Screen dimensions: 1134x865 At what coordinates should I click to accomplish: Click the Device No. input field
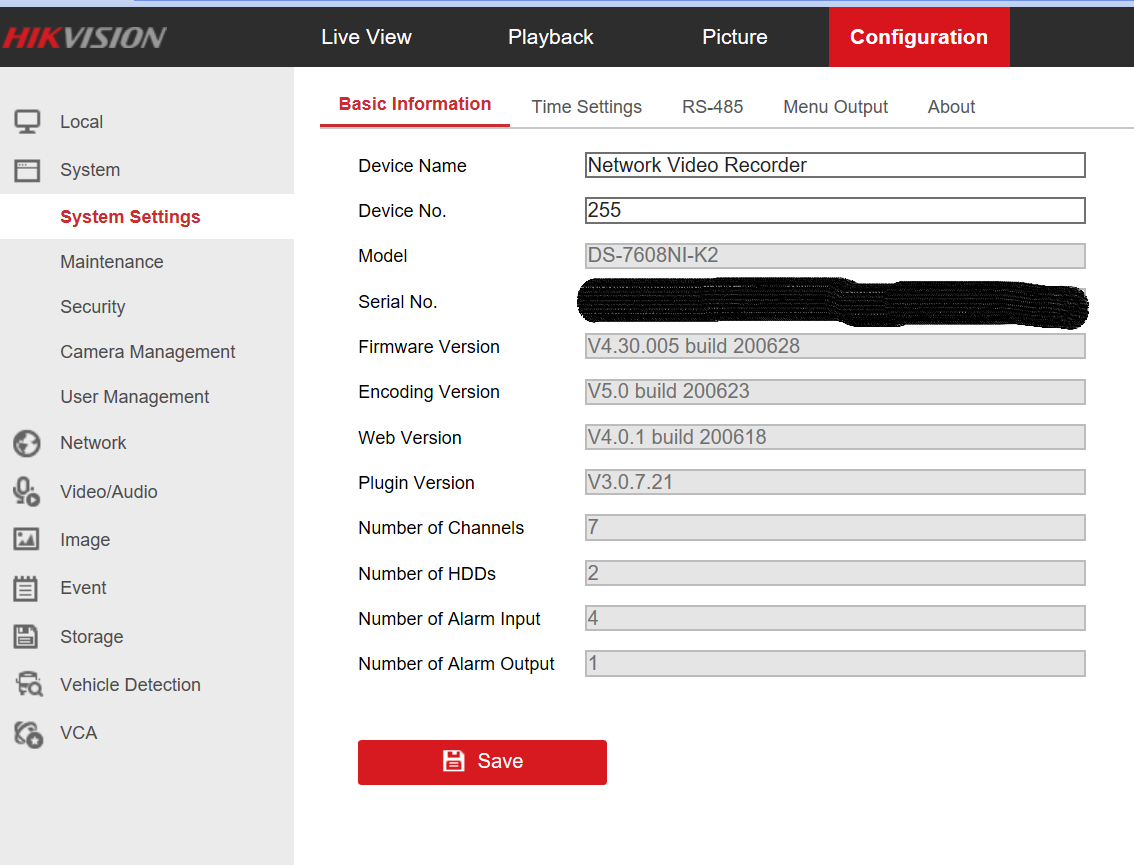[834, 211]
